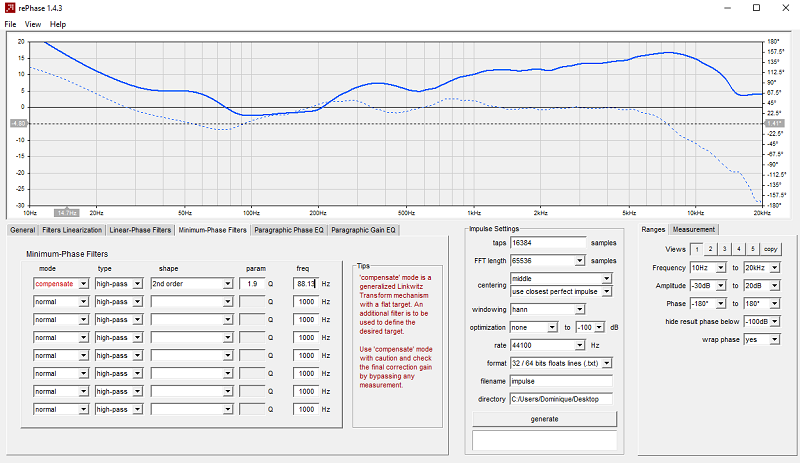Screen dimensions: 800x463
Task: Click the taps input field
Action: click(548, 243)
